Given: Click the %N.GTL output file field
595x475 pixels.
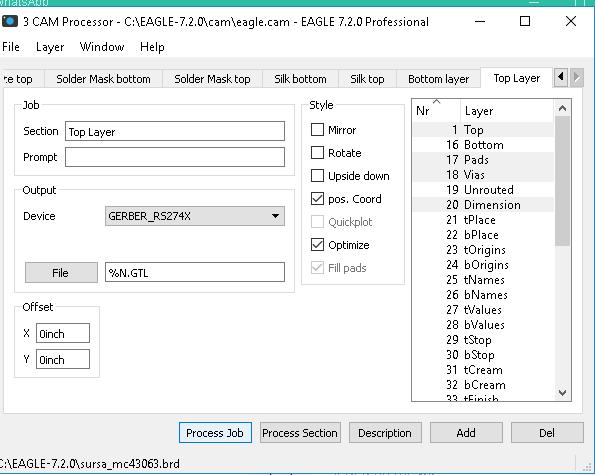Looking at the screenshot, I should (195, 272).
